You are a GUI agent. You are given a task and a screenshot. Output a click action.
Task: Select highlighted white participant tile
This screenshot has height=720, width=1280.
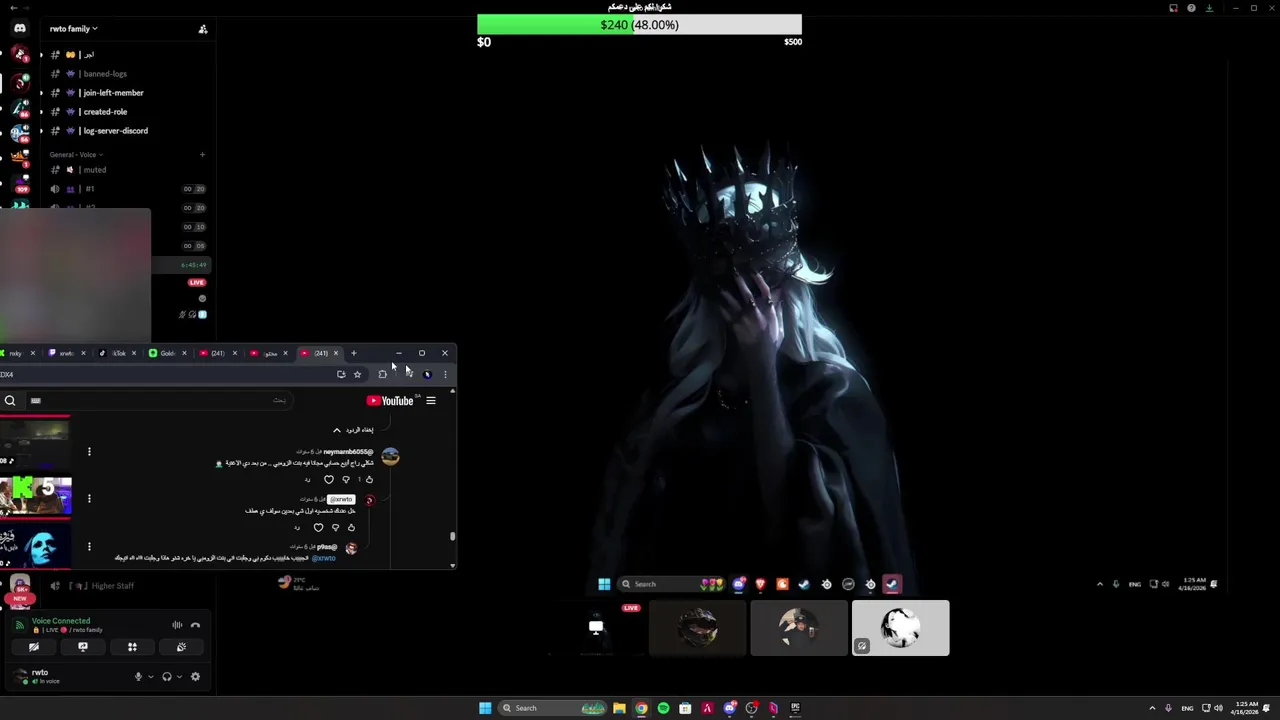tap(900, 628)
